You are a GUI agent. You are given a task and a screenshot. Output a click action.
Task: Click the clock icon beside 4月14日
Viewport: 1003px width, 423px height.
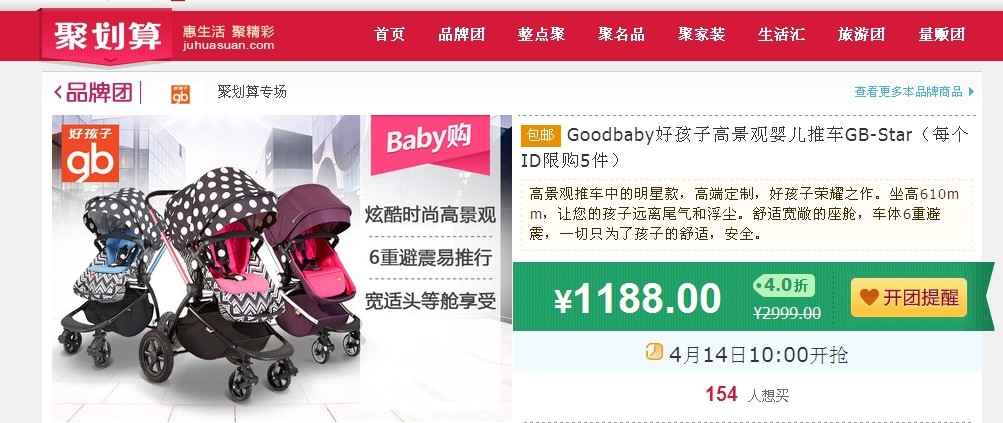click(x=654, y=351)
